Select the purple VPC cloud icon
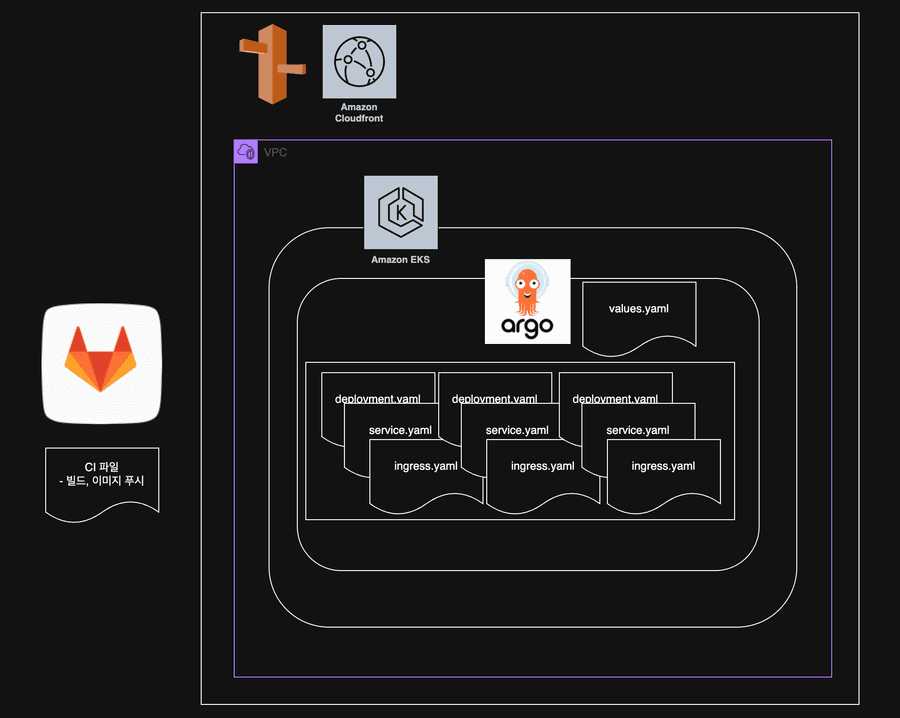Viewport: 900px width, 718px height. [x=246, y=152]
